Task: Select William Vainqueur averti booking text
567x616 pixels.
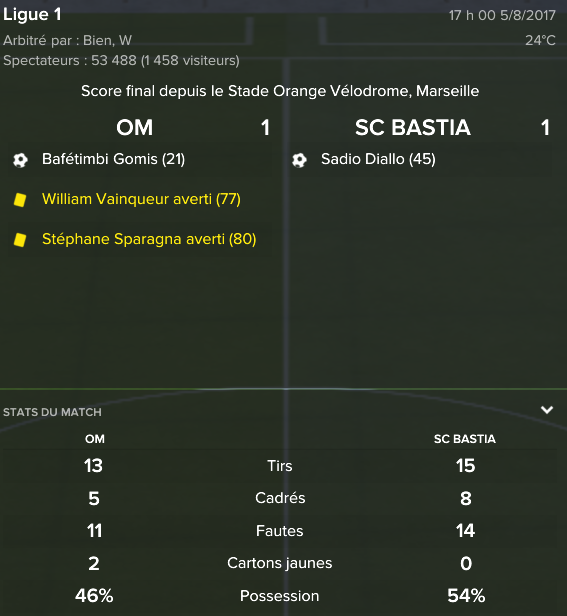Action: (x=141, y=199)
